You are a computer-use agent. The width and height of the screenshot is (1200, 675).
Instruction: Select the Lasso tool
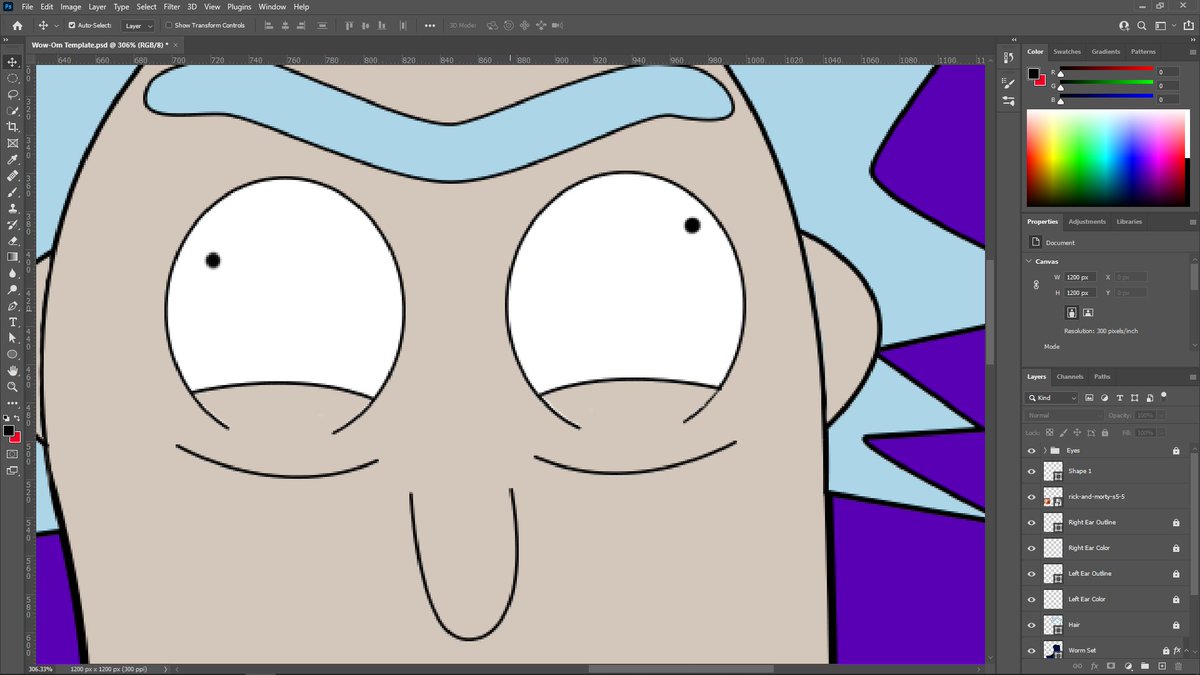click(x=13, y=94)
